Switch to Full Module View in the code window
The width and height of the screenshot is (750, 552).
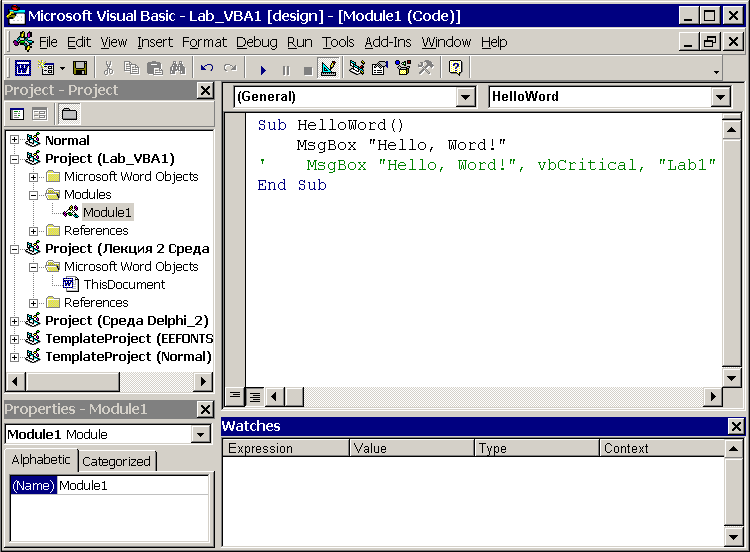click(x=255, y=397)
